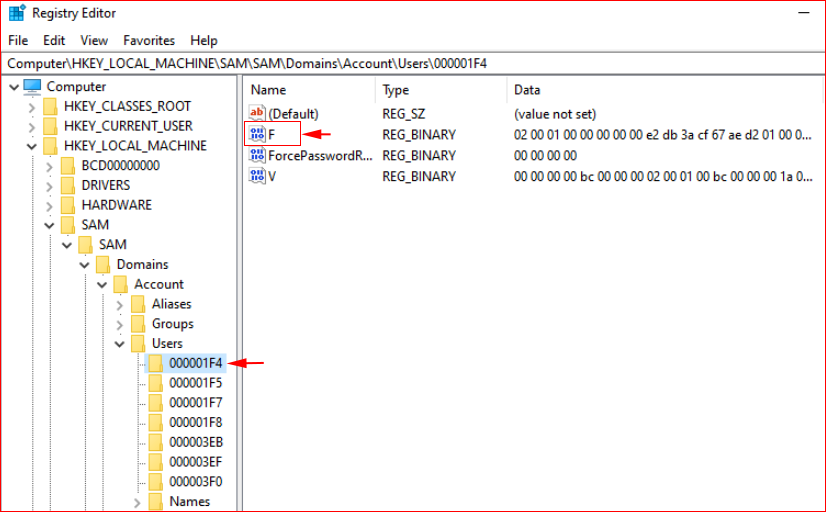This screenshot has width=826, height=512.
Task: Expand the Names key
Action: coord(137,503)
